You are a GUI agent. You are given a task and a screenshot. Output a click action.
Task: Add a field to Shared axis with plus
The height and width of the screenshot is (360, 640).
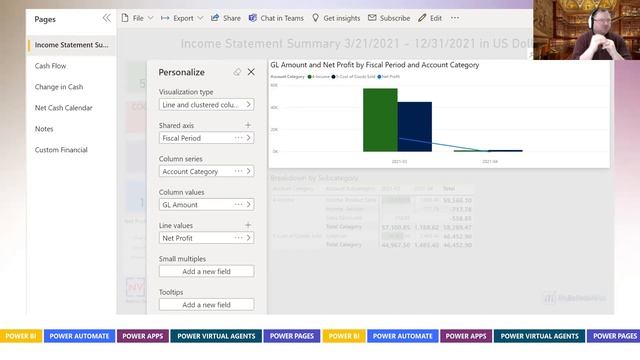(248, 125)
